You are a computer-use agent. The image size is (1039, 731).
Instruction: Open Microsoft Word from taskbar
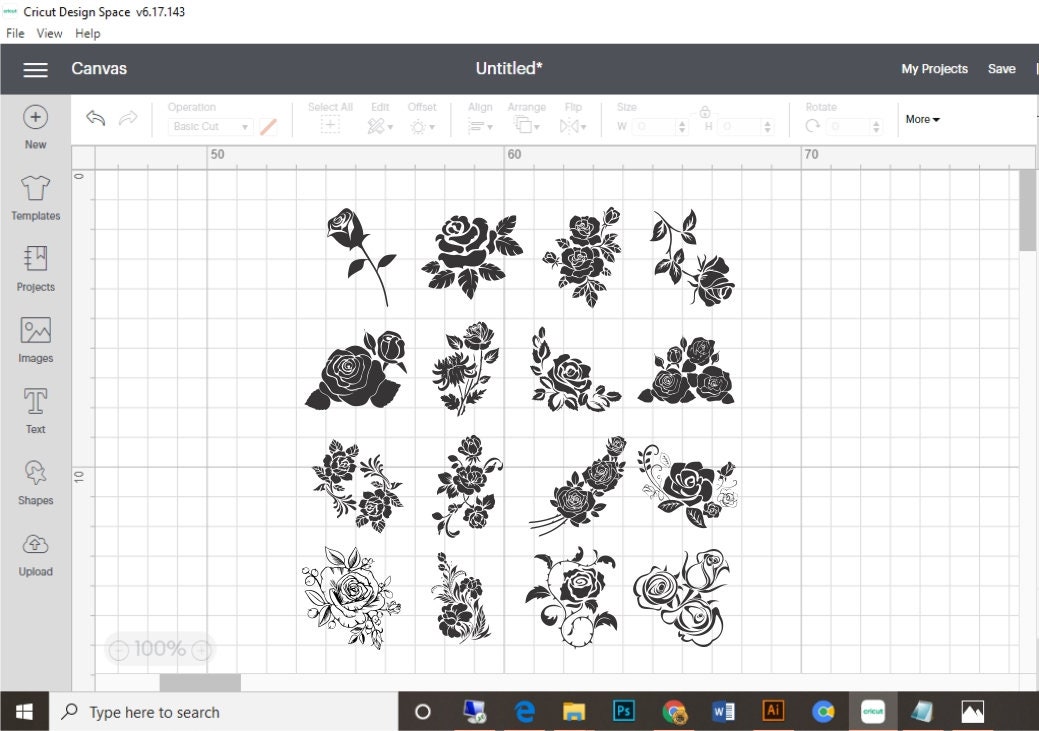[723, 712]
